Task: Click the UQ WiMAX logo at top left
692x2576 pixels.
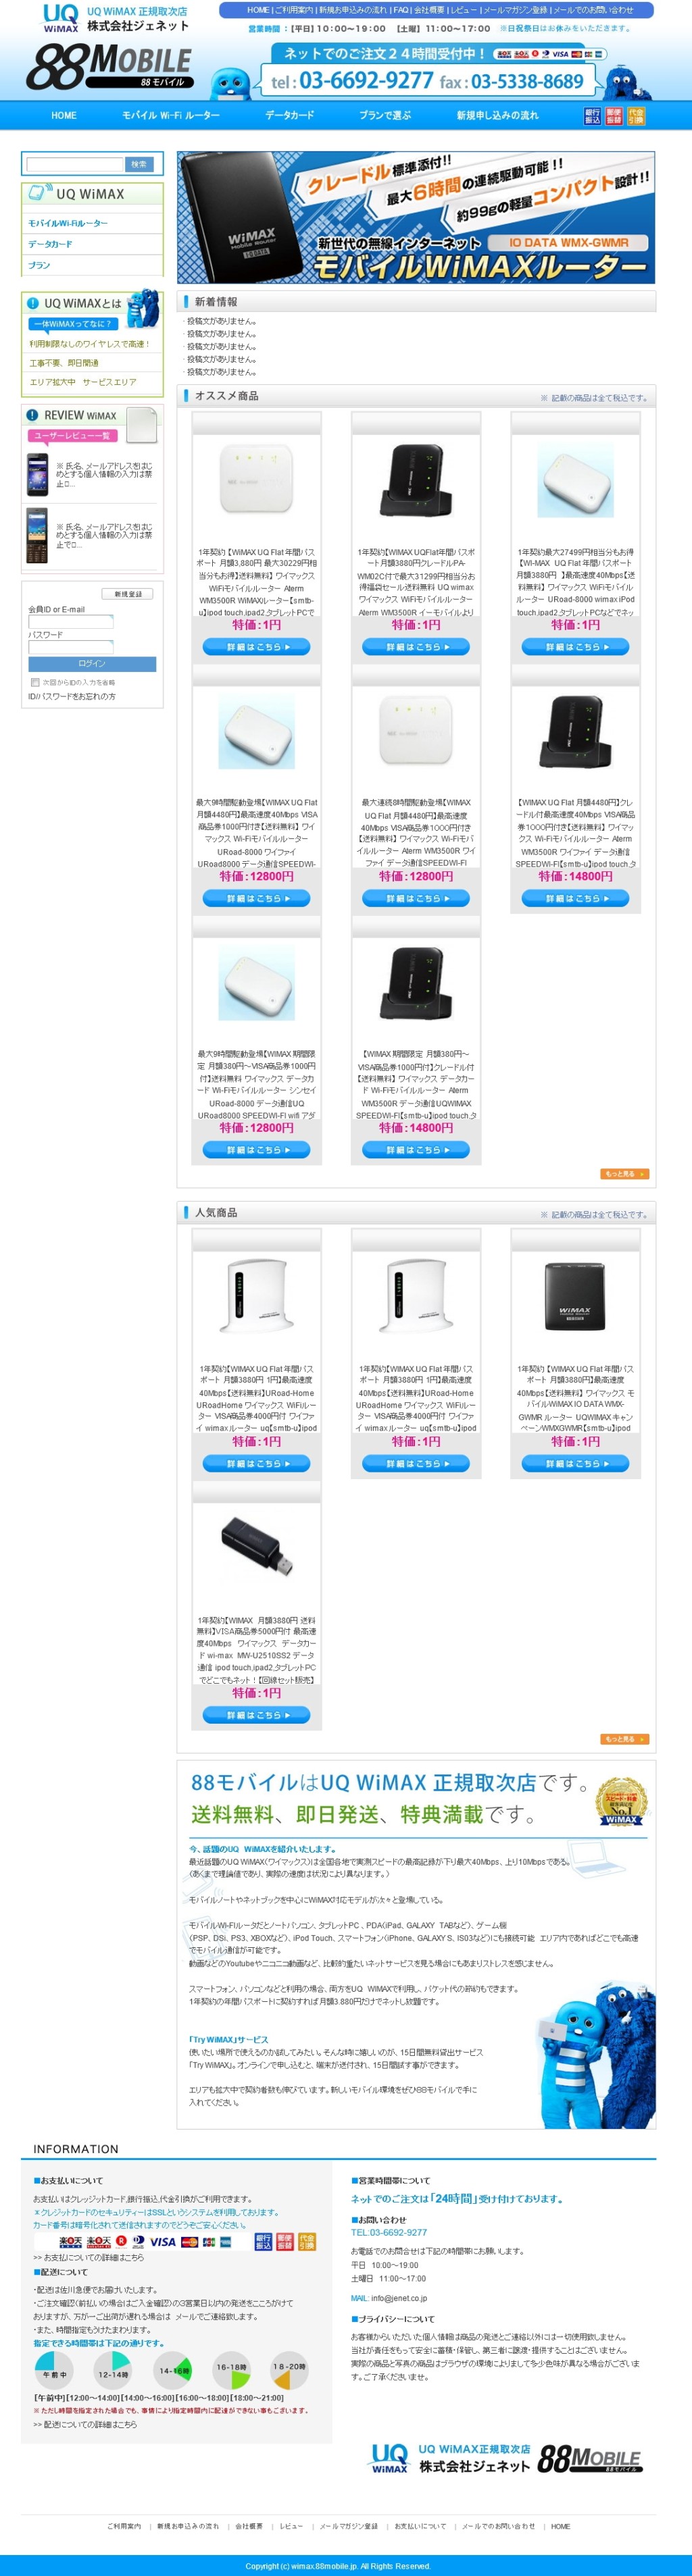Action: (60, 18)
